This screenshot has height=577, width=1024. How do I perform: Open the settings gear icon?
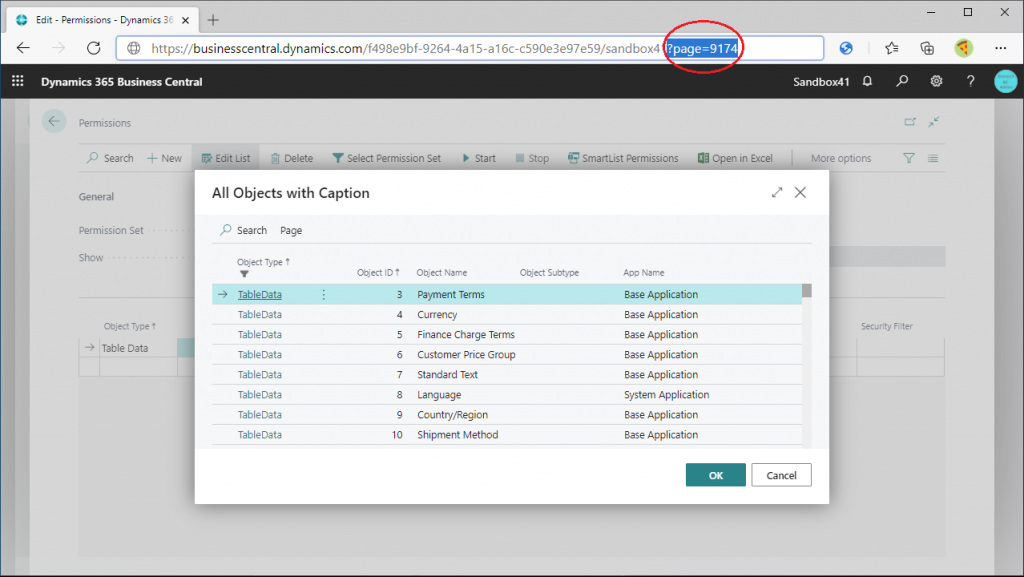tap(936, 82)
